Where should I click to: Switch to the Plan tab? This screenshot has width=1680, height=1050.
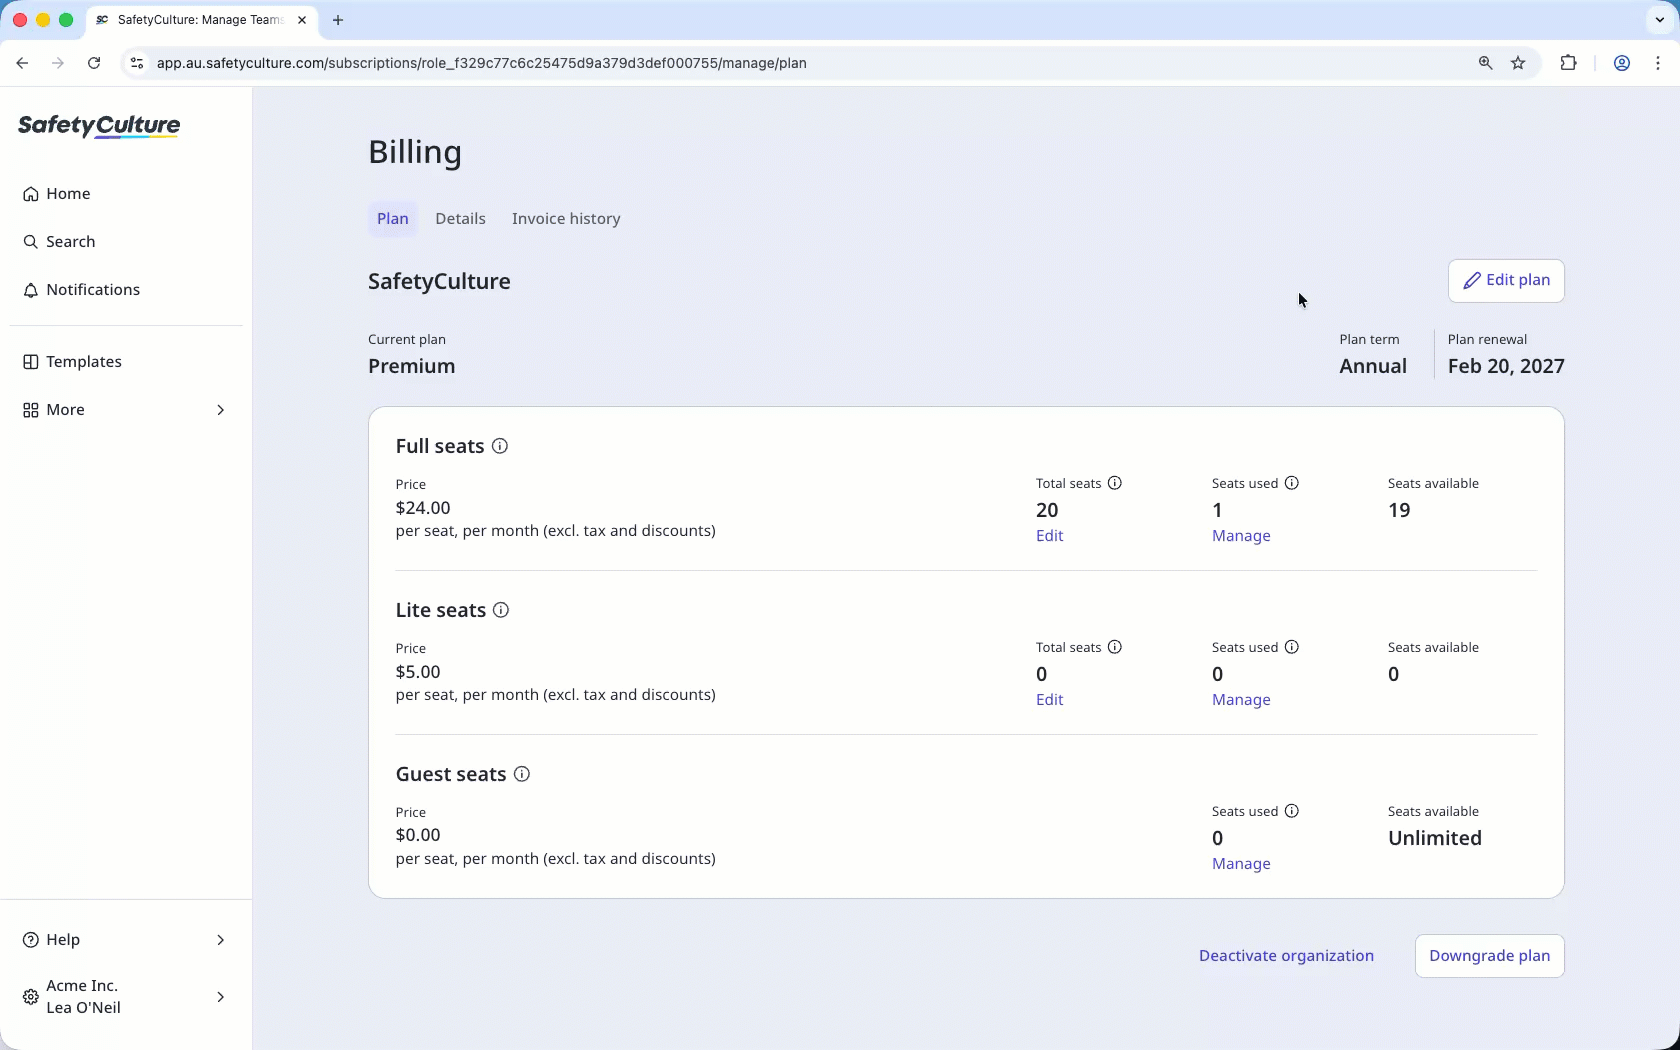coord(393,219)
